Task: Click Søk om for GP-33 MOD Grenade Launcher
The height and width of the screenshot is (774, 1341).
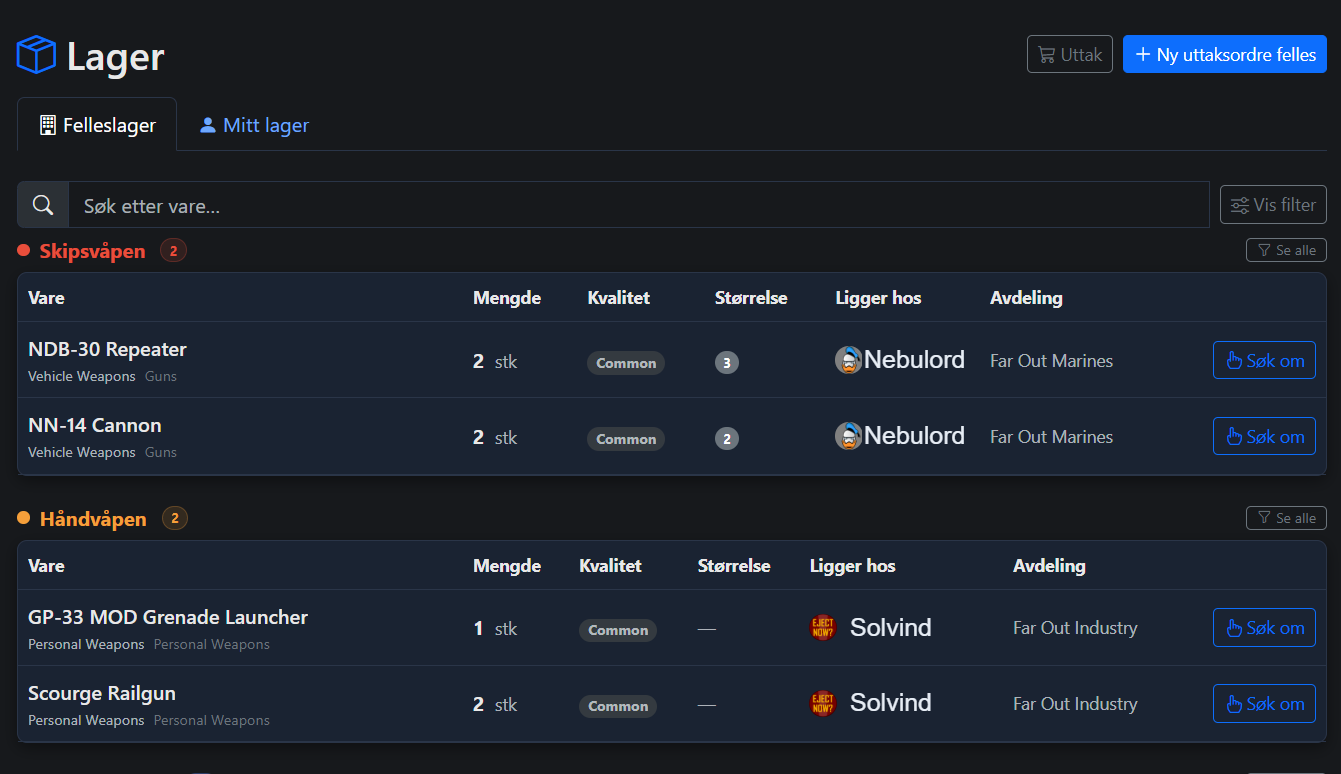Action: click(x=1264, y=628)
